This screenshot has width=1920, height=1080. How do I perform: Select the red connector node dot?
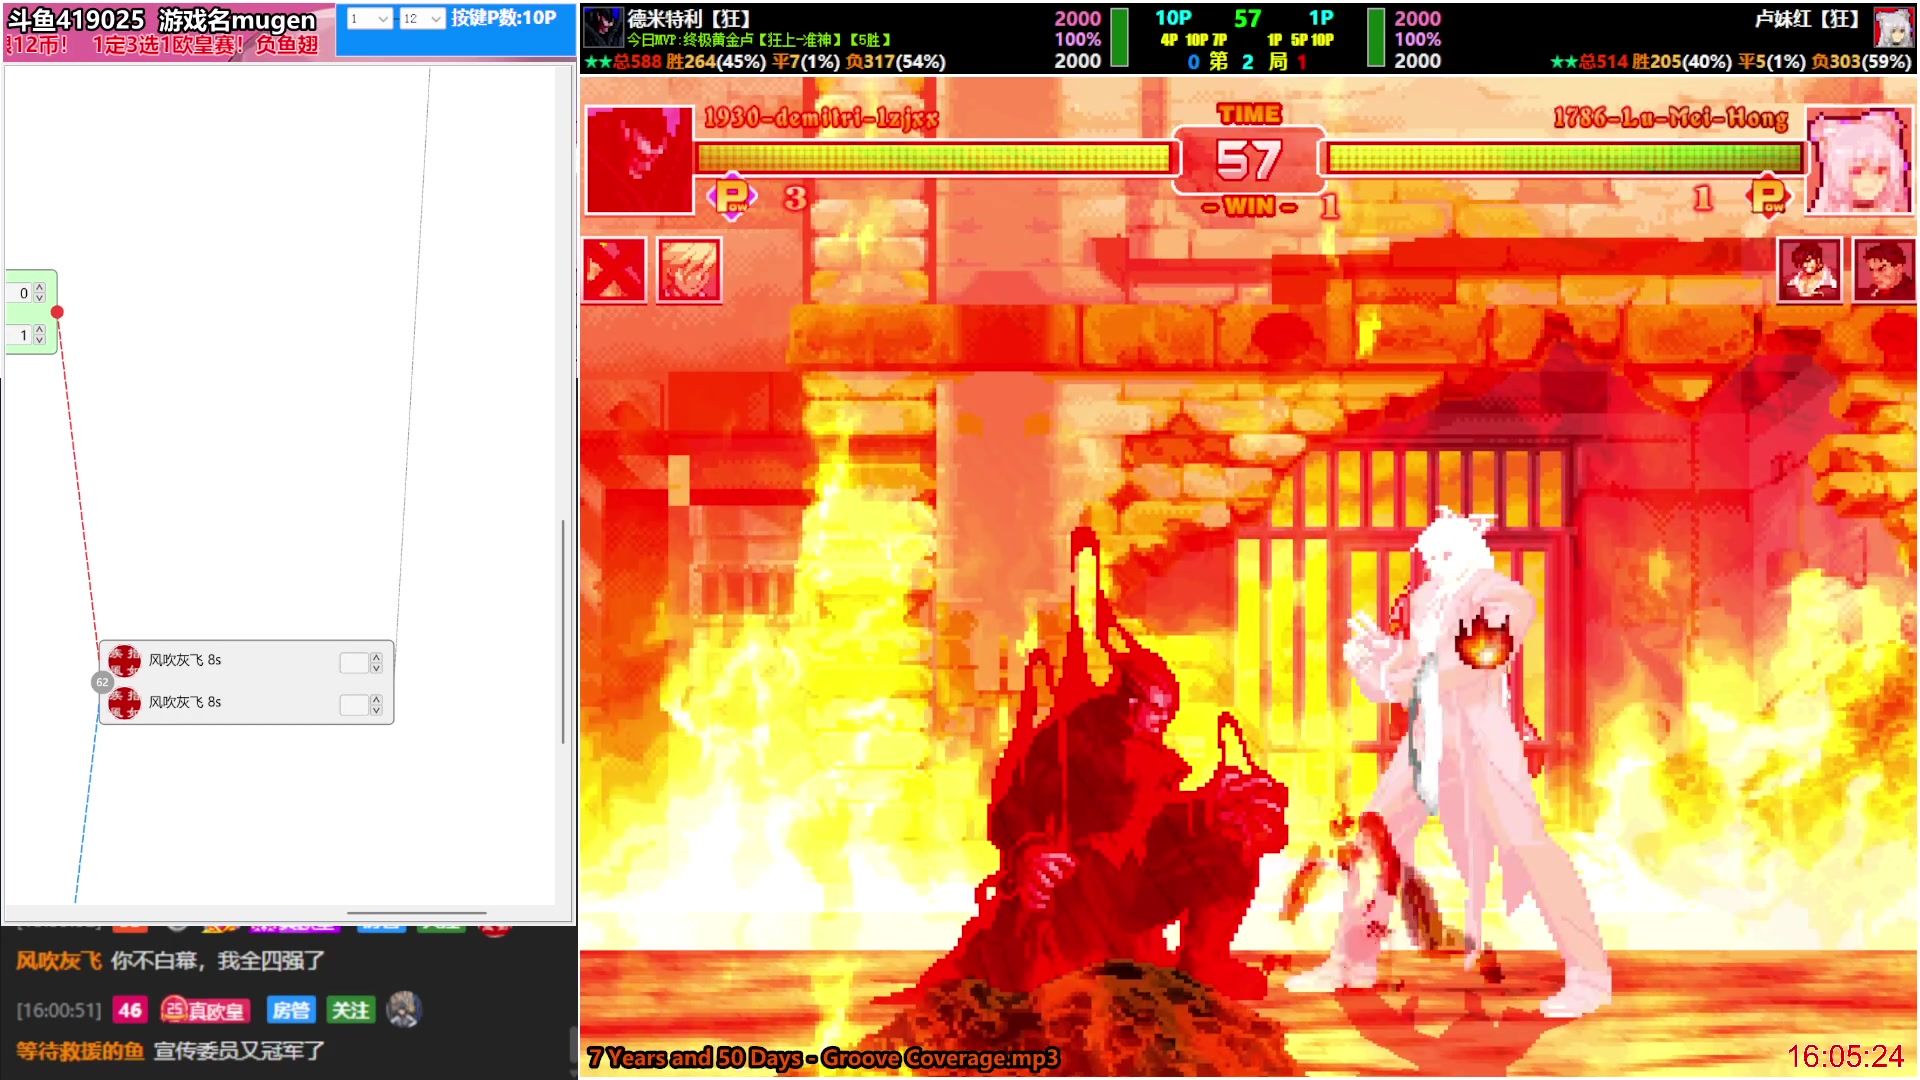57,312
